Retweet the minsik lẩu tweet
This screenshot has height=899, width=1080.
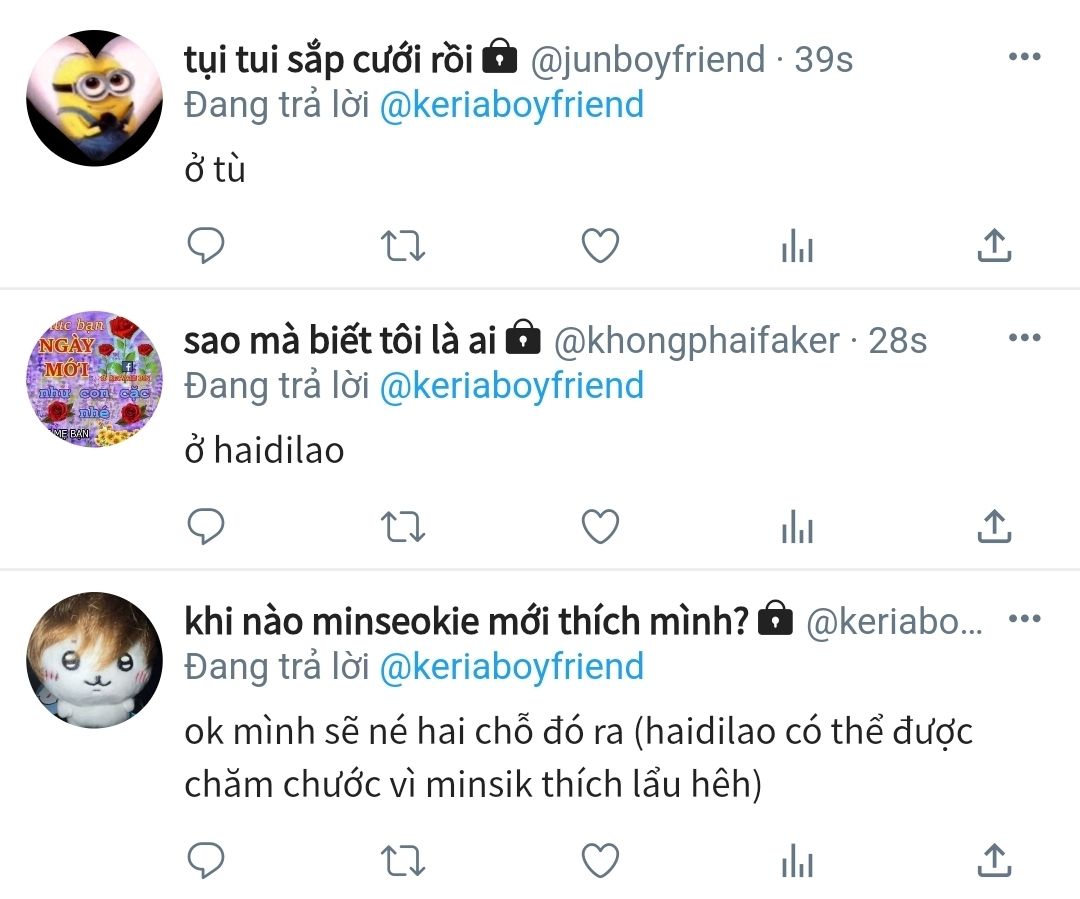click(x=403, y=860)
